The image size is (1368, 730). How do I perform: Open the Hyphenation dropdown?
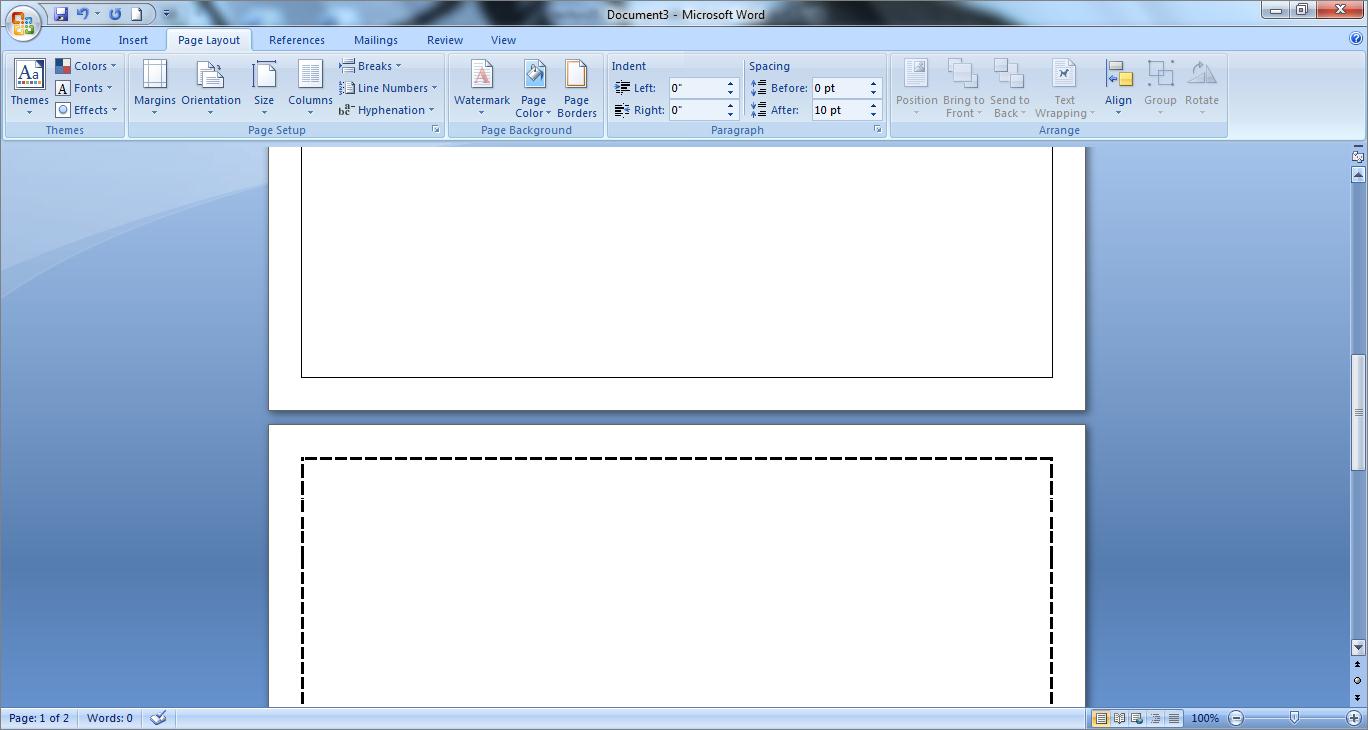pyautogui.click(x=387, y=110)
